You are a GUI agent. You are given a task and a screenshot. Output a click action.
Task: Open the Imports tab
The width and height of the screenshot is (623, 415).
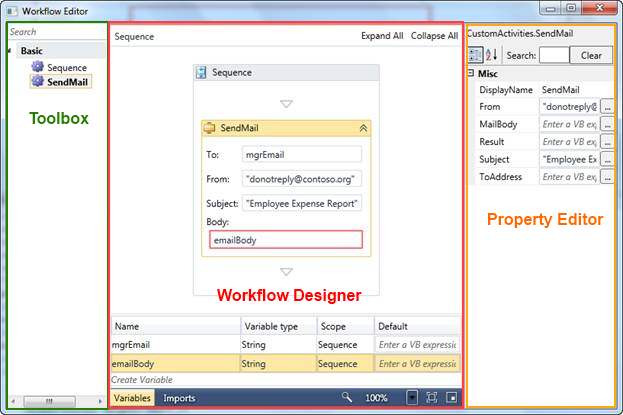pyautogui.click(x=179, y=398)
